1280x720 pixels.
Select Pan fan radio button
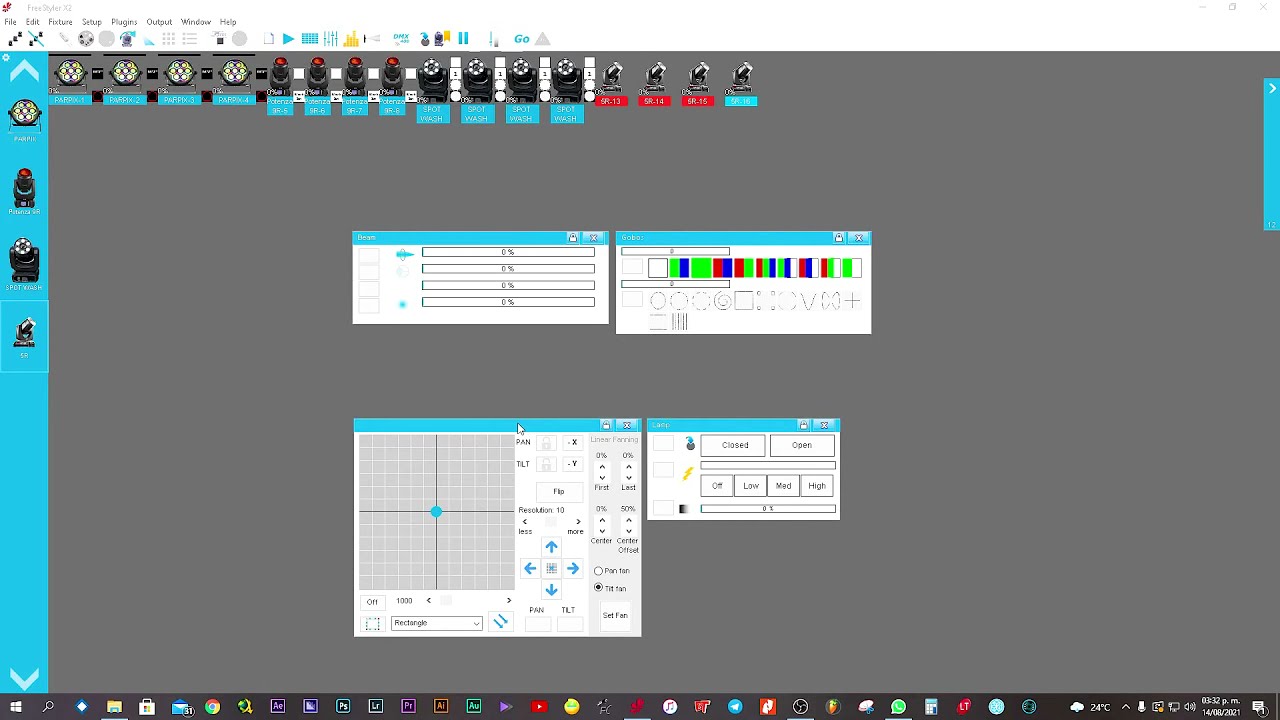(x=599, y=571)
